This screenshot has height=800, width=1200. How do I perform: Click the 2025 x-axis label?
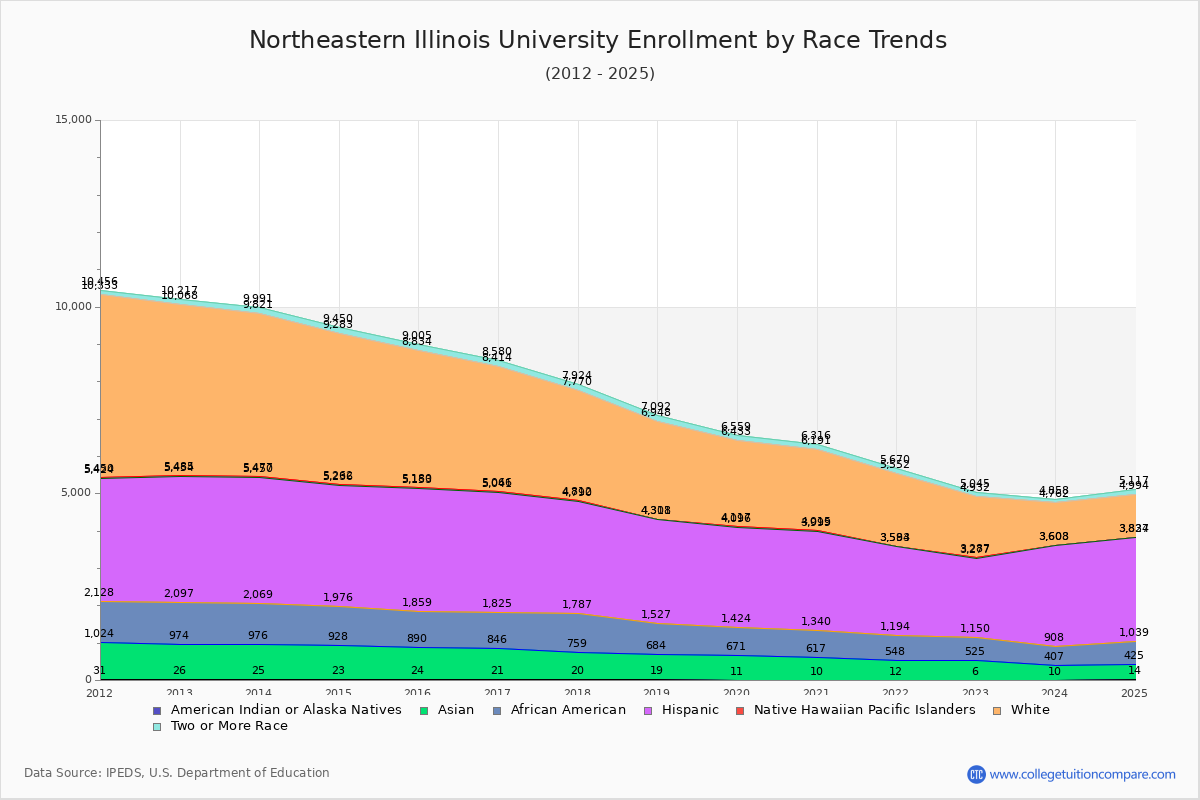pyautogui.click(x=1135, y=693)
